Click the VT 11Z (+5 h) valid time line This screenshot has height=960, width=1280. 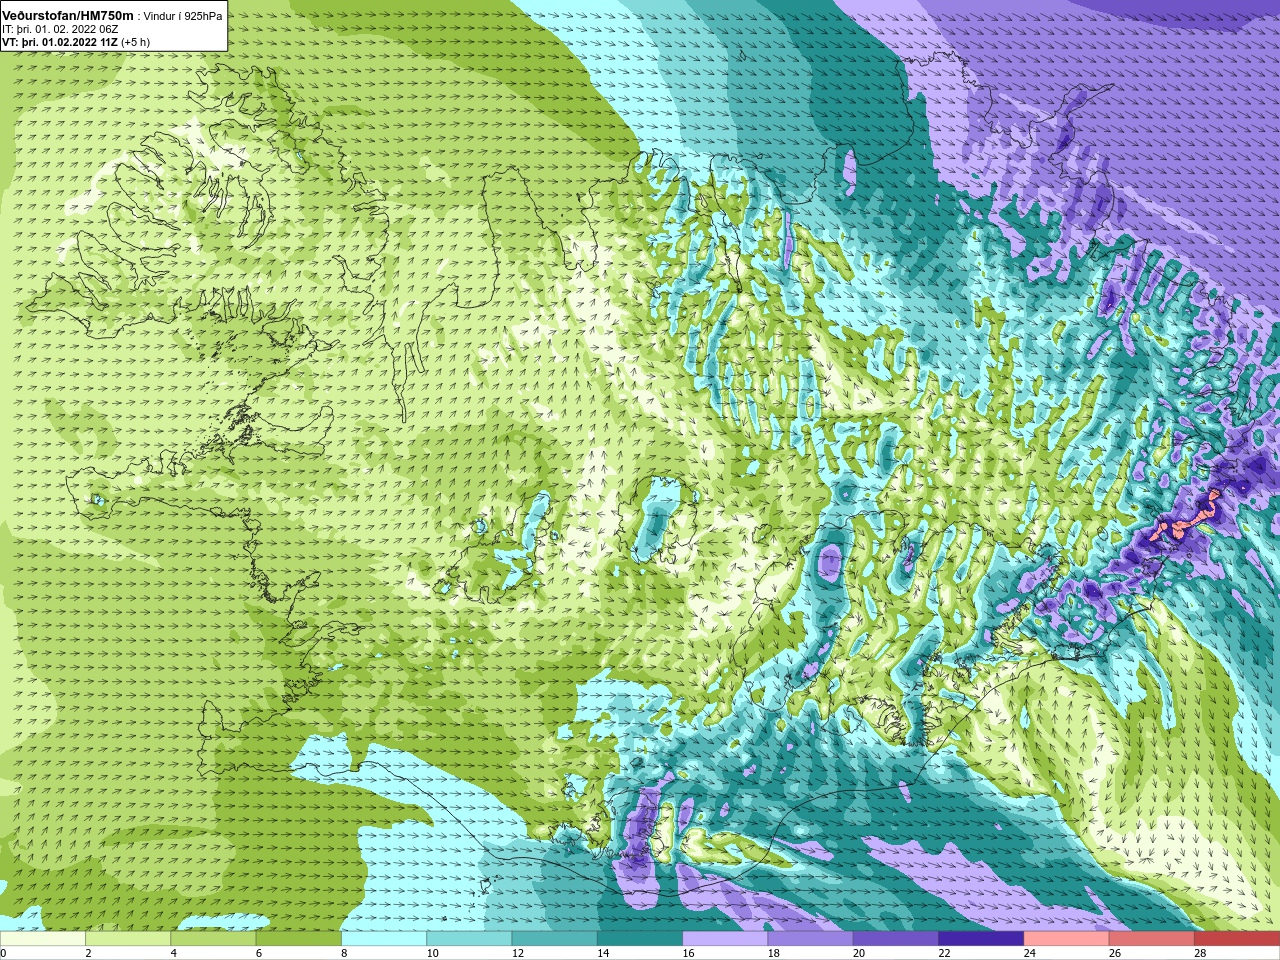(76, 42)
